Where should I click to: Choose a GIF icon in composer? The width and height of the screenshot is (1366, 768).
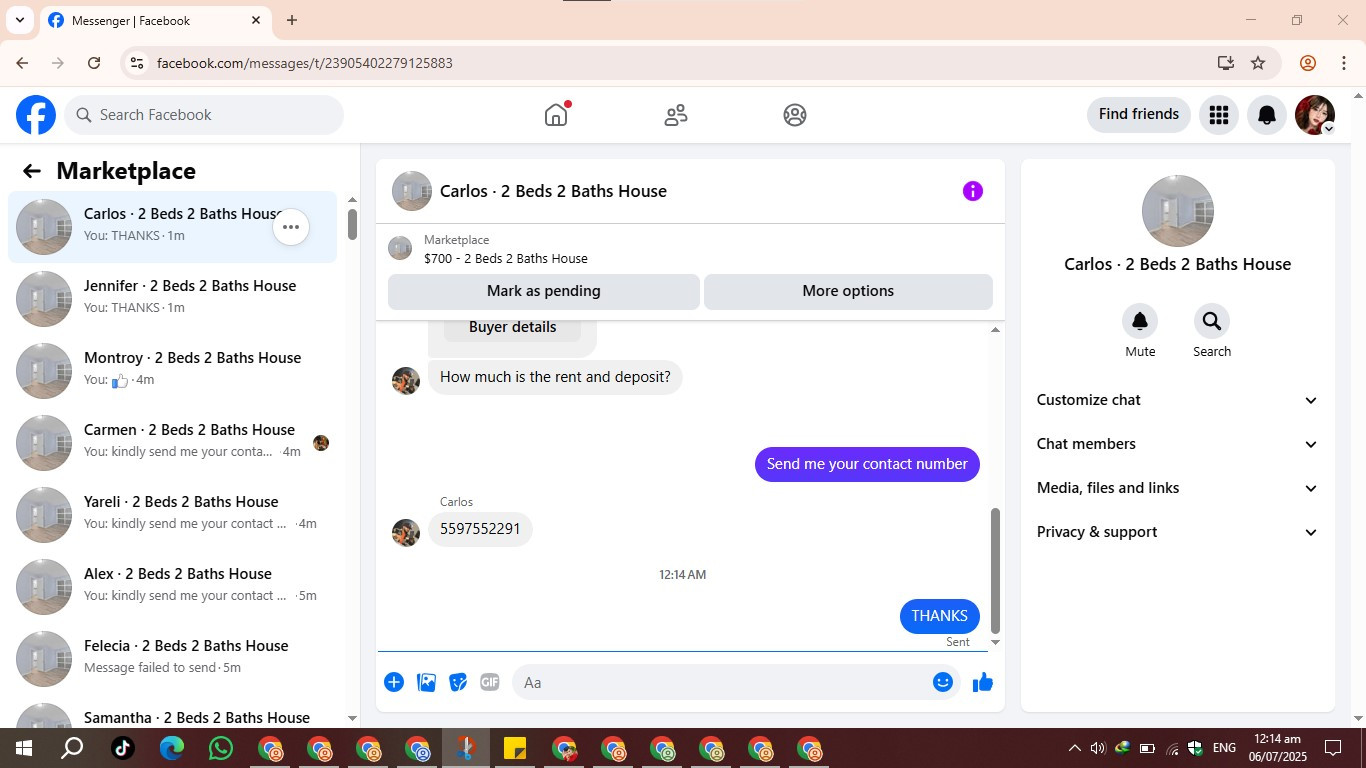pyautogui.click(x=489, y=682)
